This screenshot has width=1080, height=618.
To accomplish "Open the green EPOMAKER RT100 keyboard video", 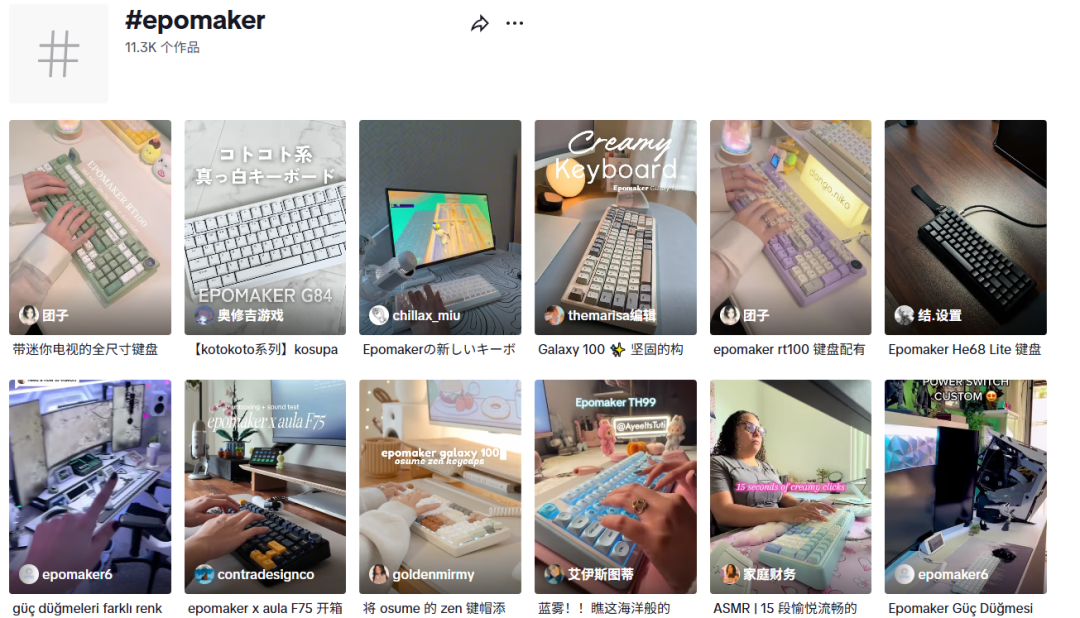I will (x=90, y=227).
